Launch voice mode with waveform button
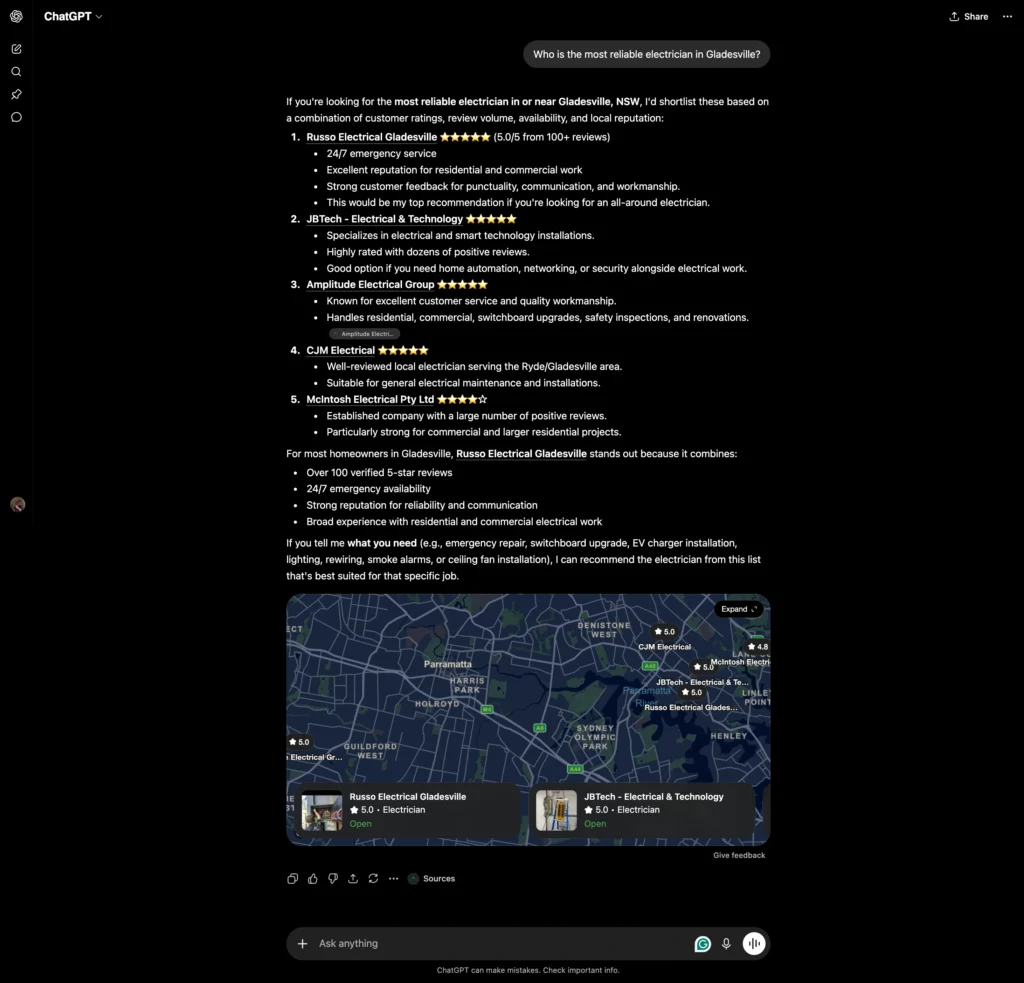 coord(754,943)
